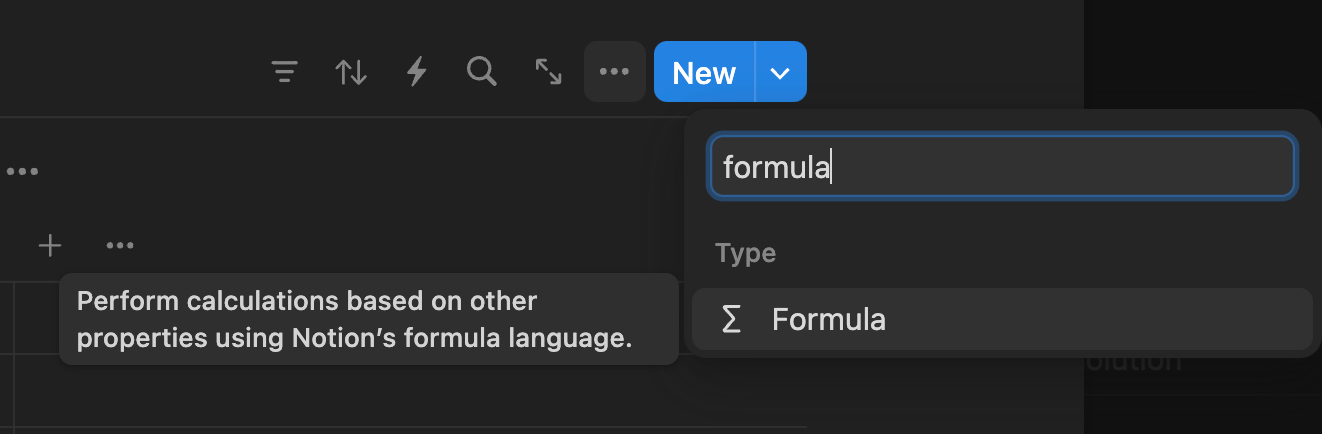Click the dimmed text right of the Formula option
The image size is (1322, 434).
[x=1135, y=361]
